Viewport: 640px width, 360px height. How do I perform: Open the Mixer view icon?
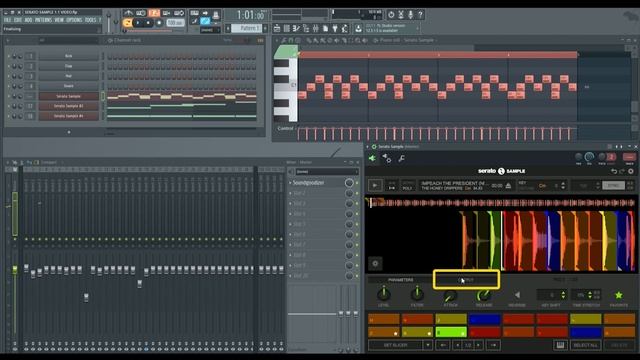(x=316, y=29)
